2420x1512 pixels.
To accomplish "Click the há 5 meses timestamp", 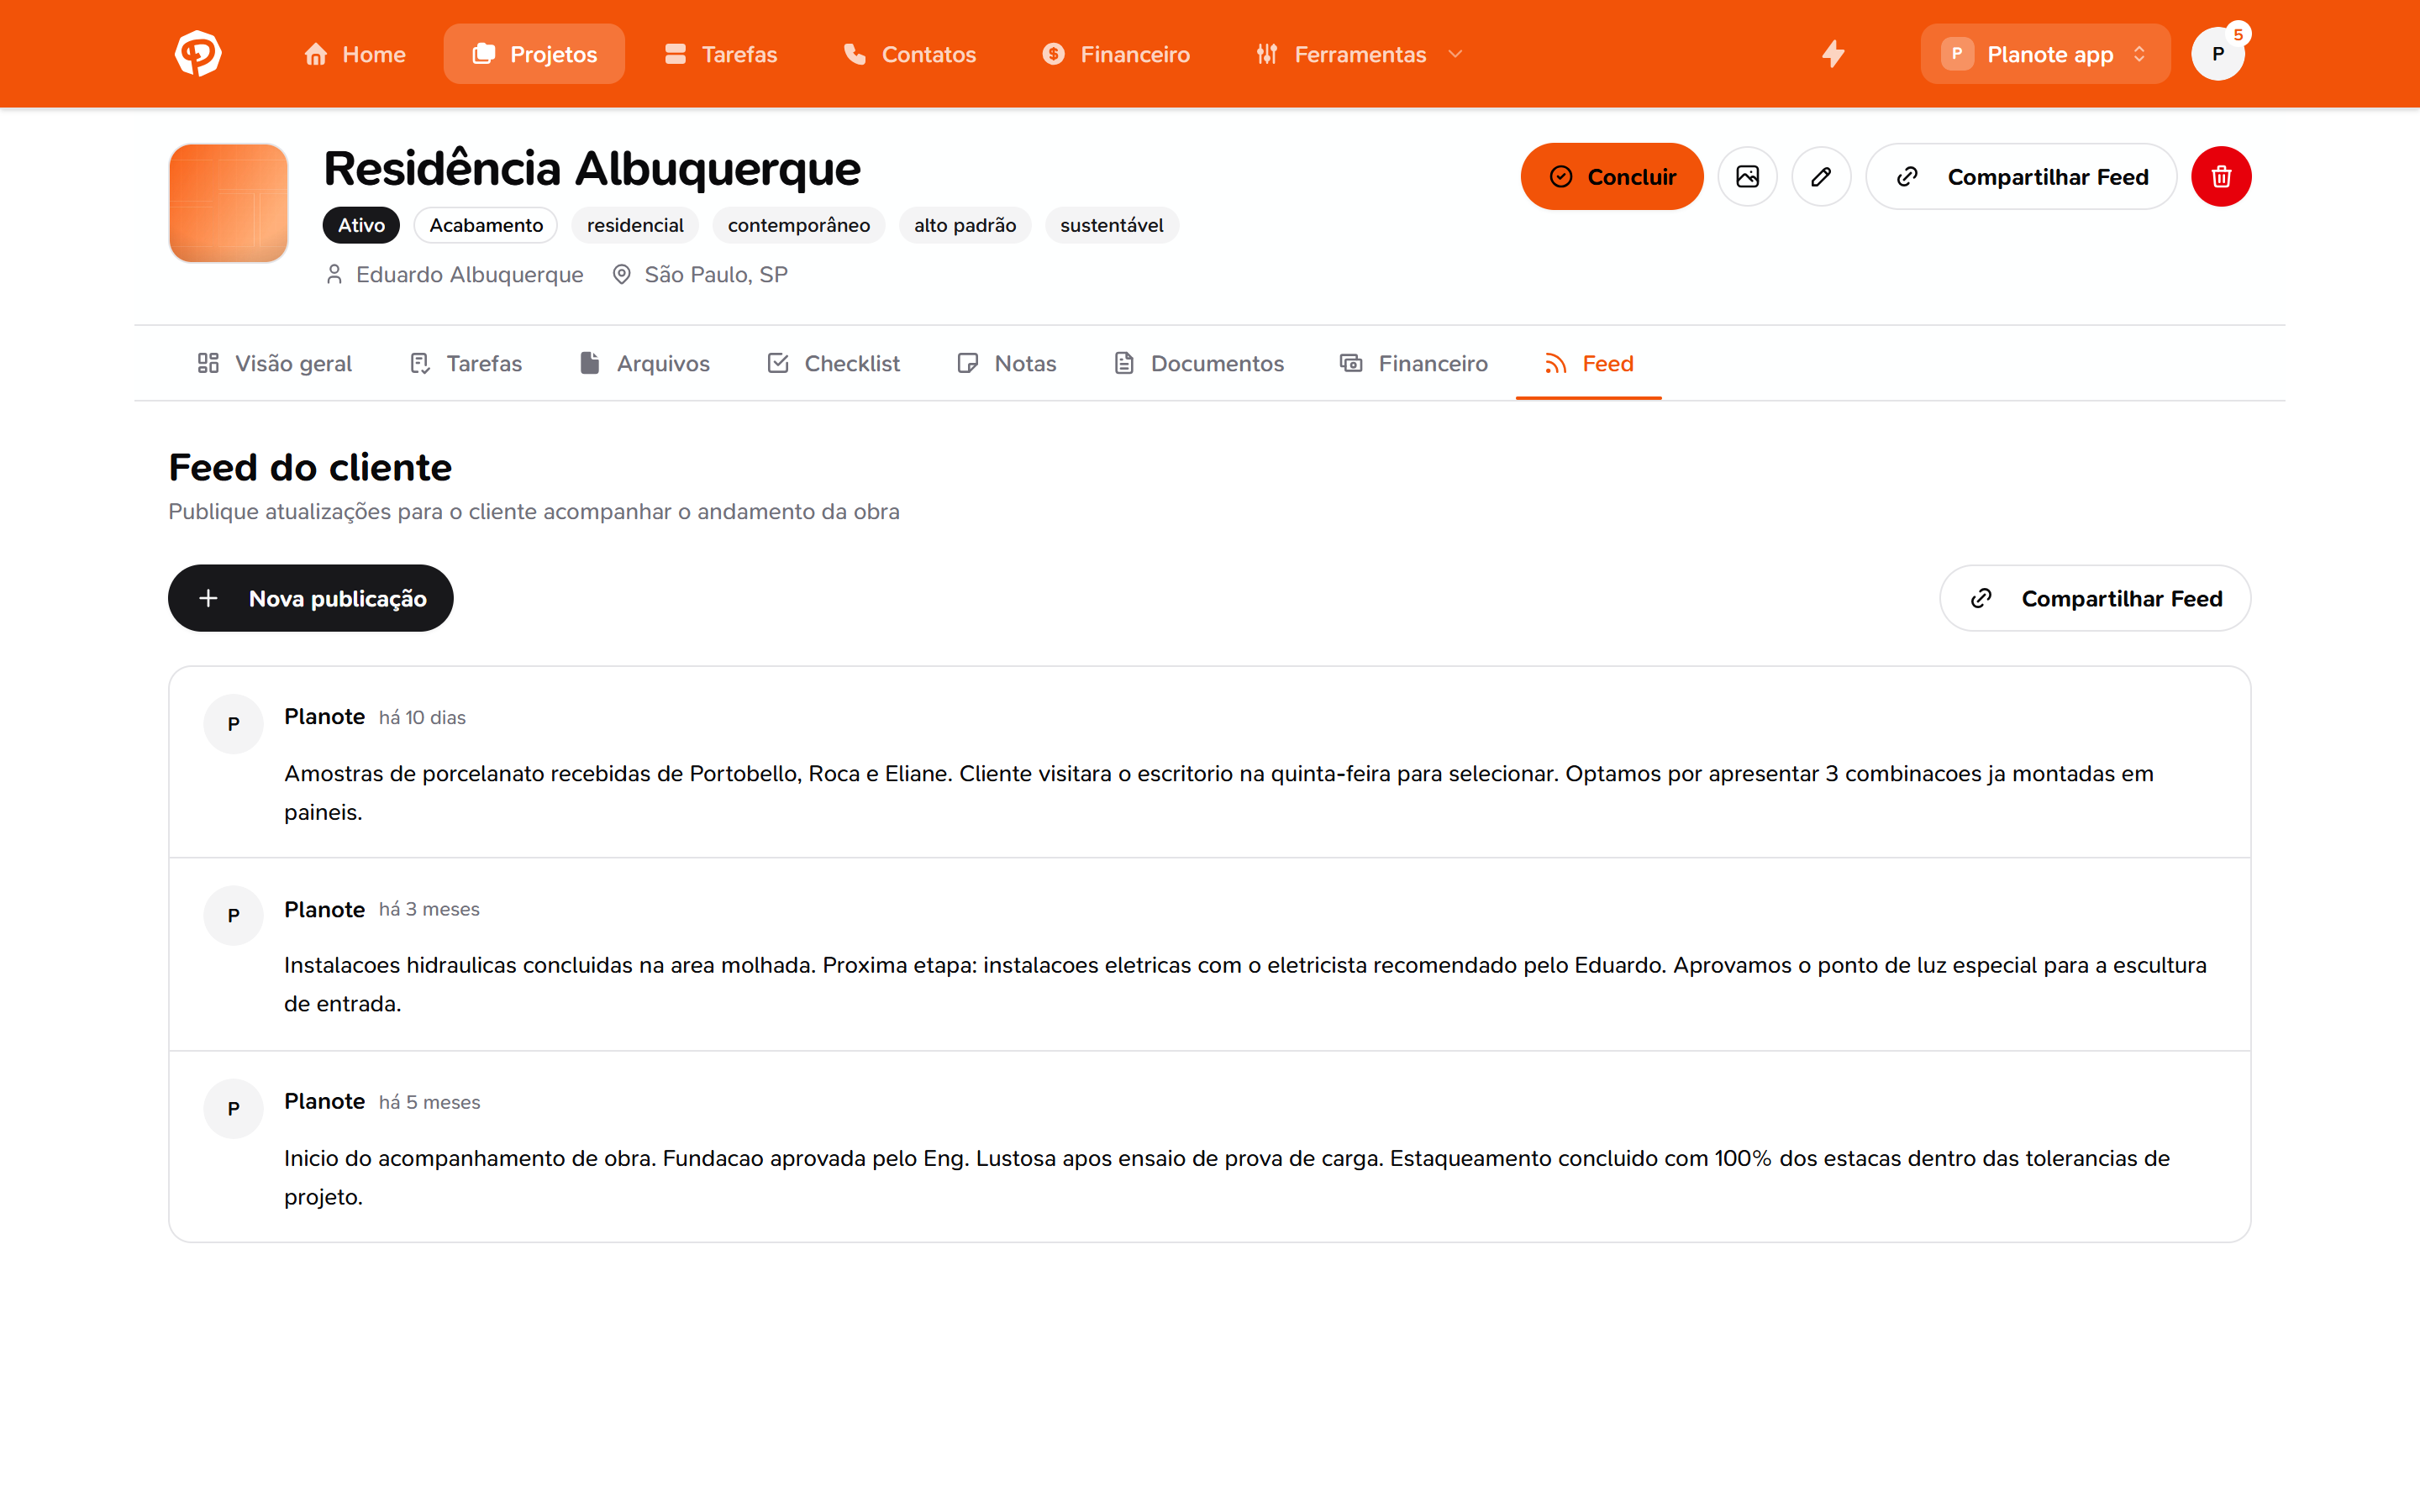I will [x=429, y=1102].
